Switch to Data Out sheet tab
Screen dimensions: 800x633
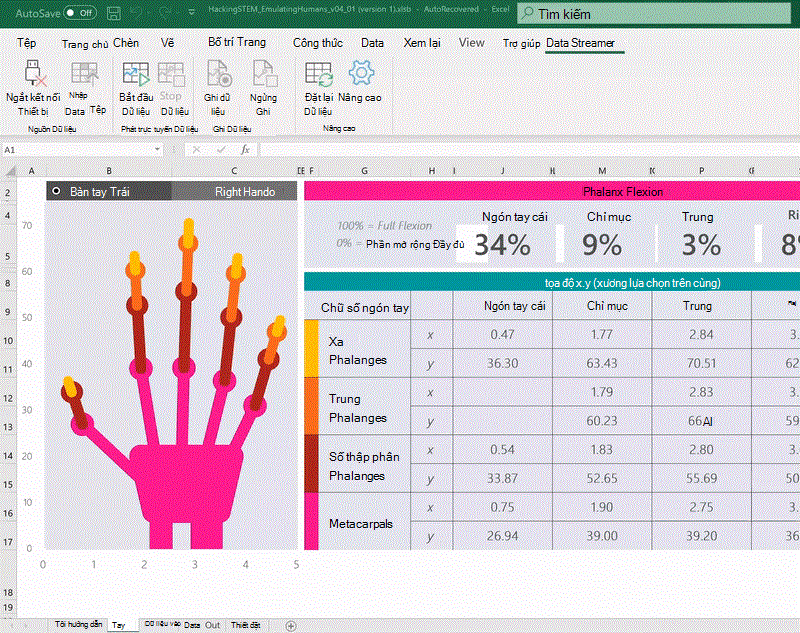point(202,625)
